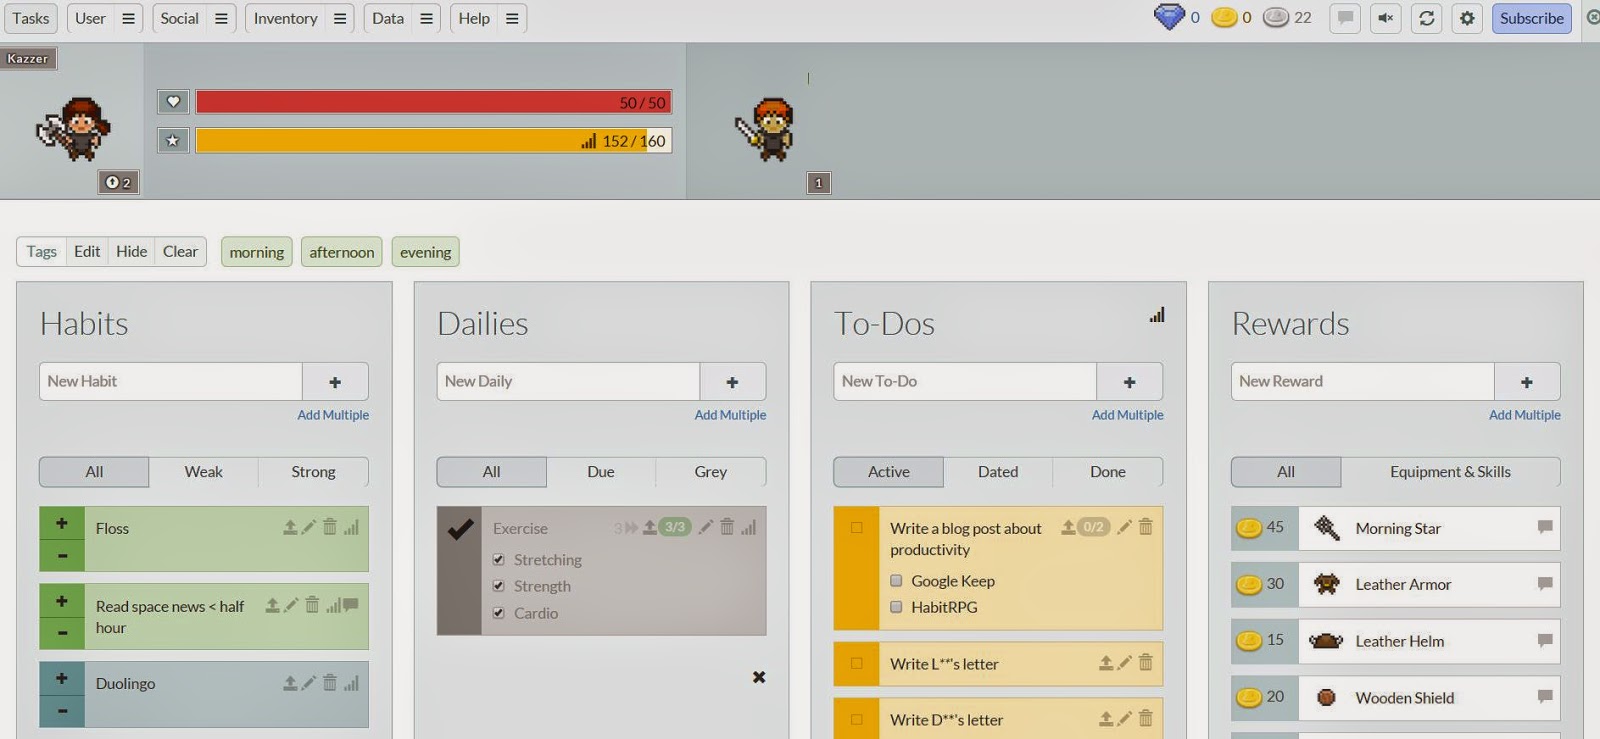The image size is (1600, 739).
Task: Delete the Exercise daily
Action: (x=727, y=527)
